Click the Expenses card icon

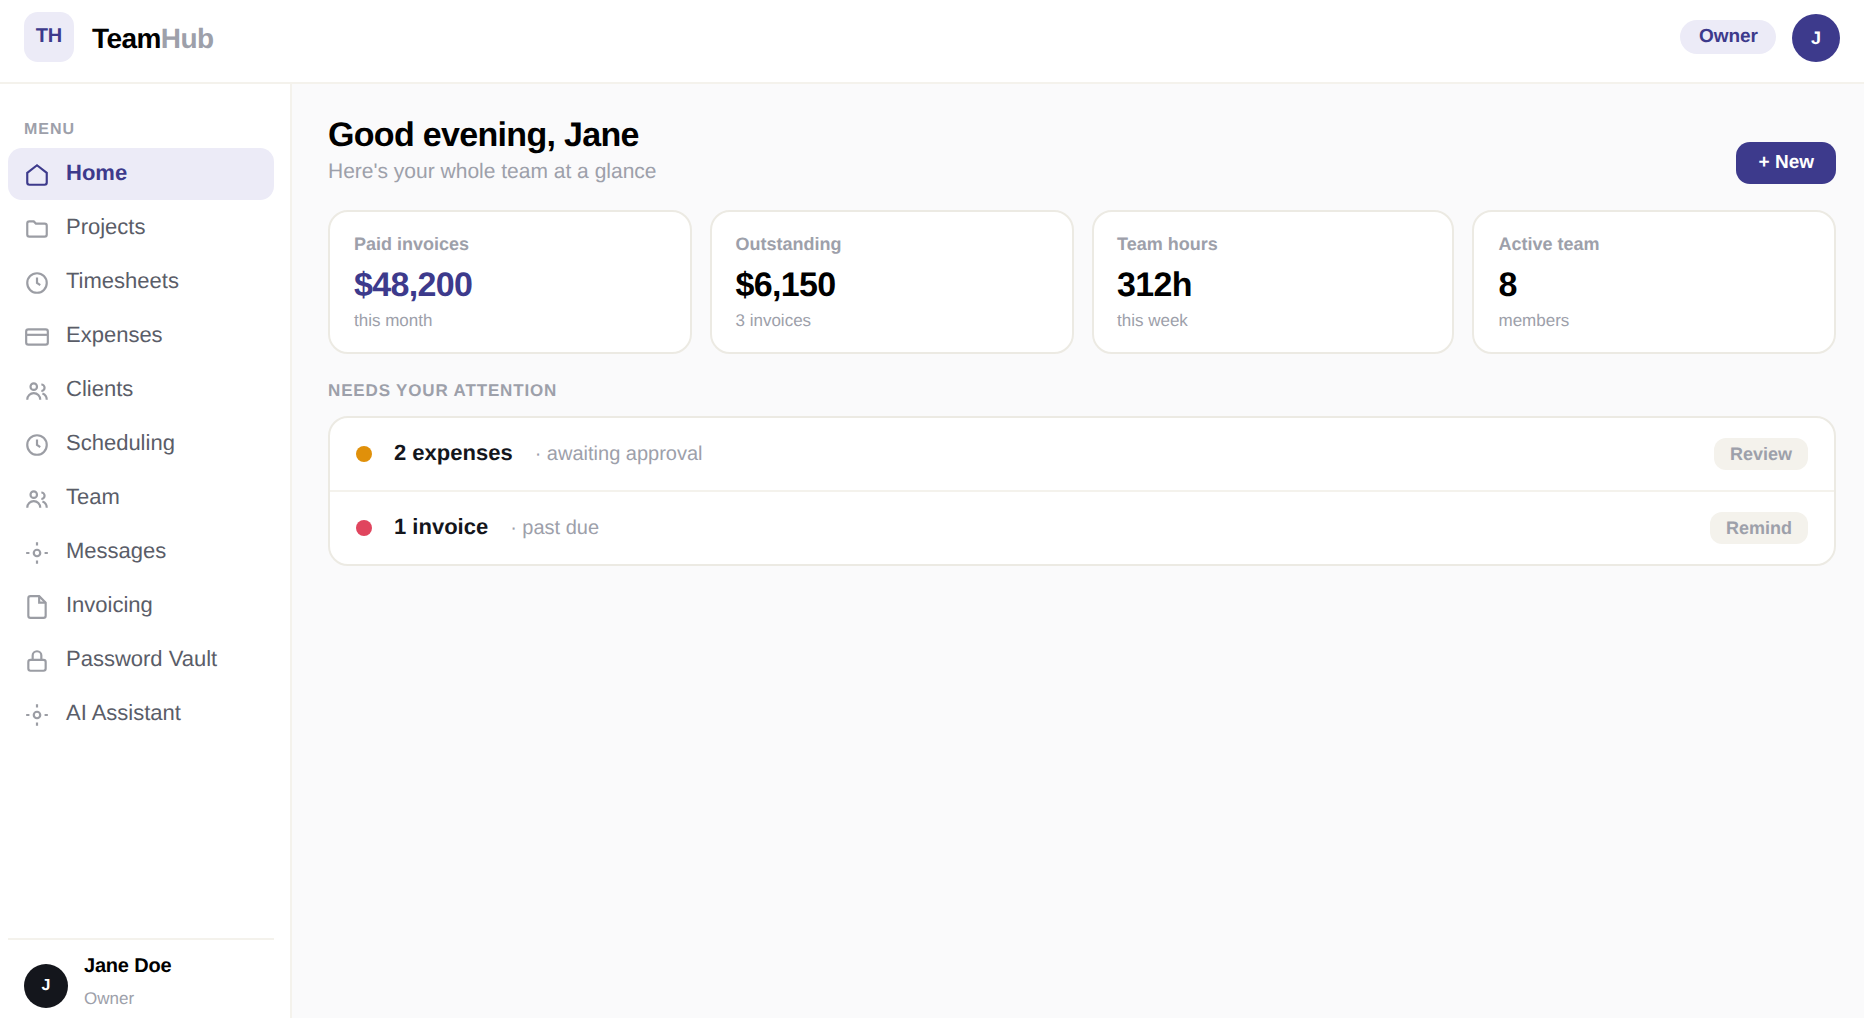37,337
